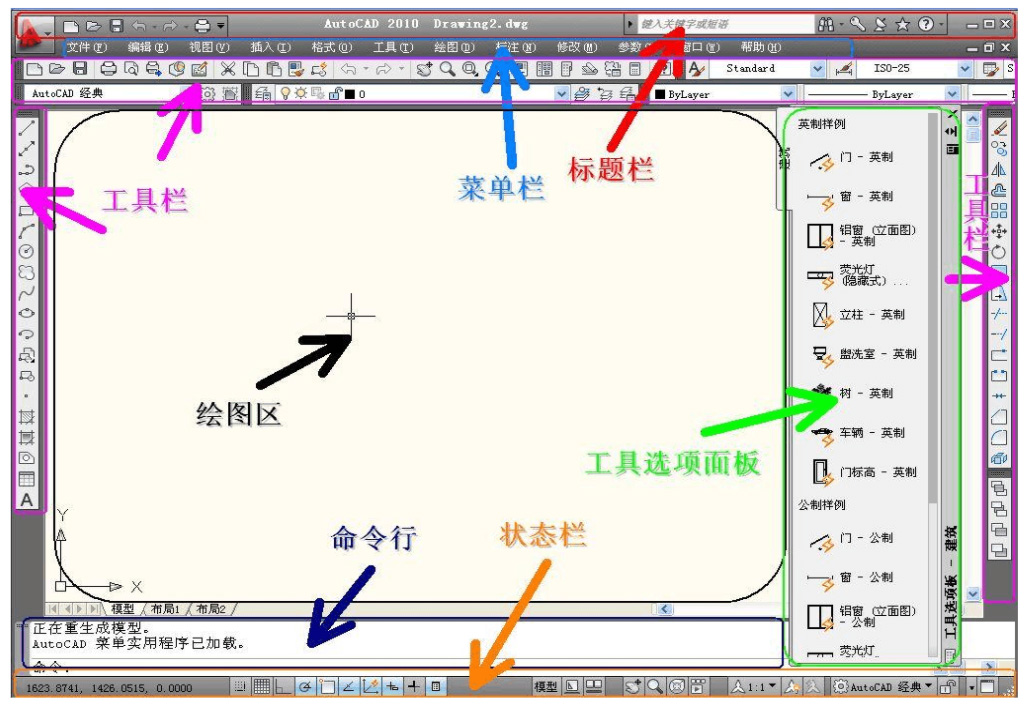
Task: Open the 视图 menu
Action: click(209, 47)
